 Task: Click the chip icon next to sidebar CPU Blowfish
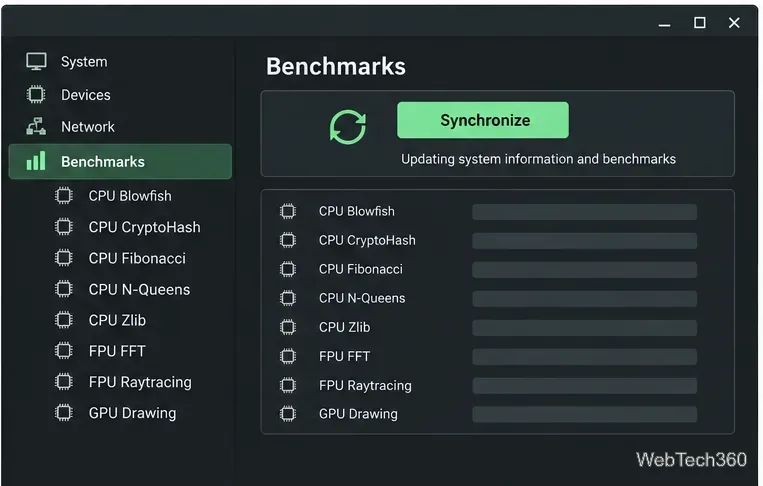click(64, 196)
